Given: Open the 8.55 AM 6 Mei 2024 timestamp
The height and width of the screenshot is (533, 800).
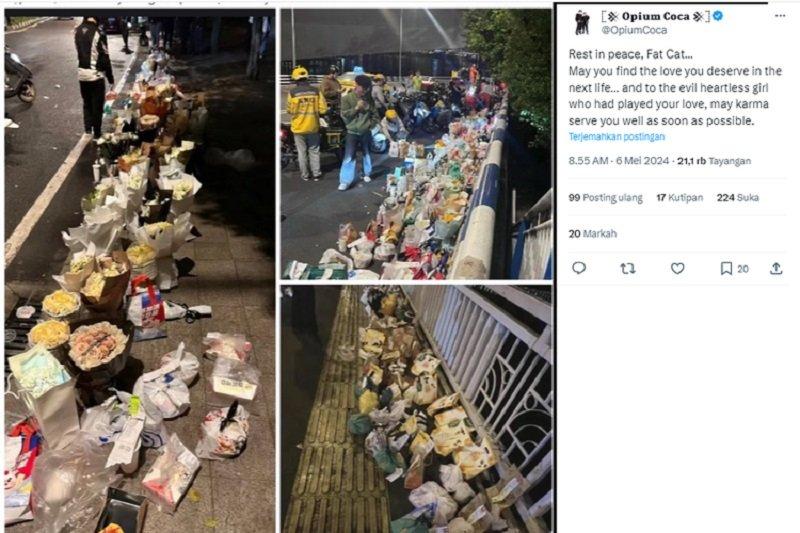Looking at the screenshot, I should [x=619, y=161].
